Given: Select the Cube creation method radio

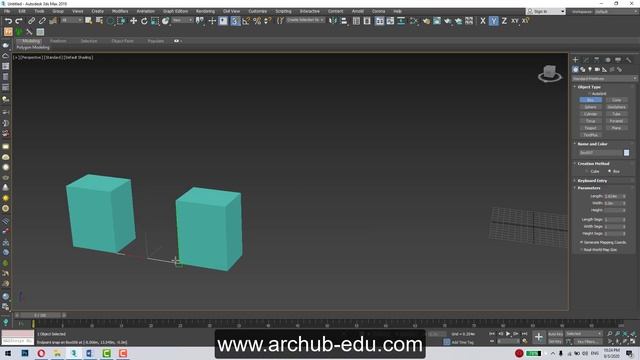Looking at the screenshot, I should pos(587,171).
